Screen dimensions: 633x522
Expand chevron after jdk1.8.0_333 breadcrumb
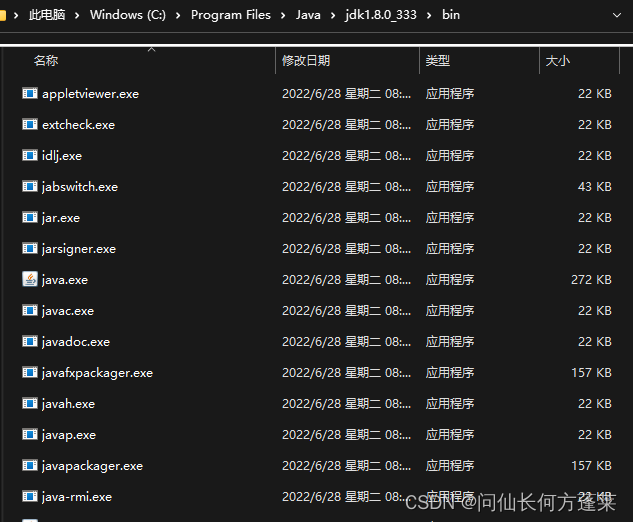point(429,15)
